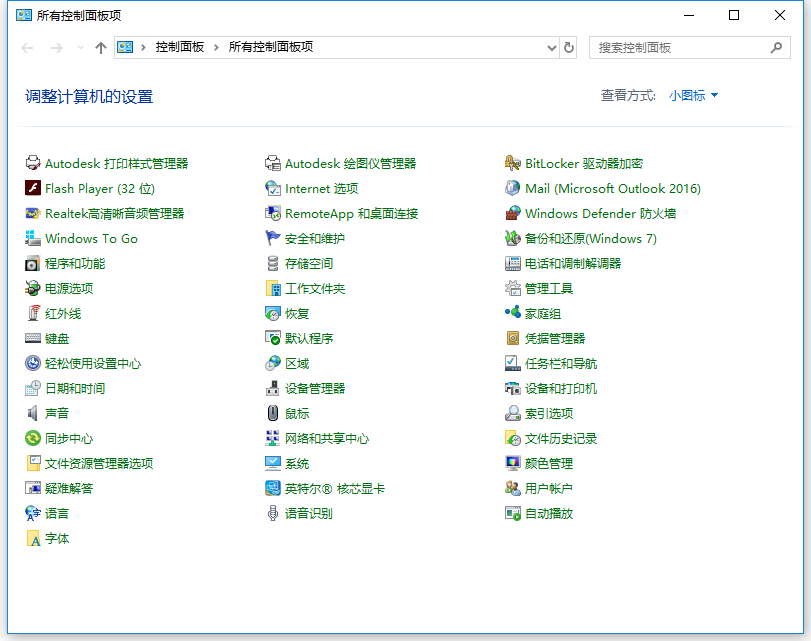This screenshot has height=641, width=811.
Task: Open the 小图标 view mode dropdown
Action: coord(693,95)
